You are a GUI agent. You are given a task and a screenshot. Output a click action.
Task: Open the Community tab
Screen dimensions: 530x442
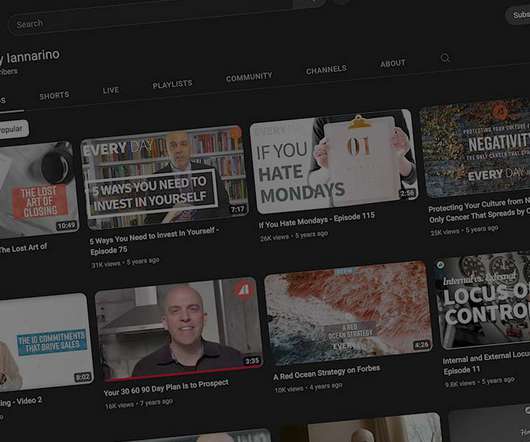(x=249, y=77)
